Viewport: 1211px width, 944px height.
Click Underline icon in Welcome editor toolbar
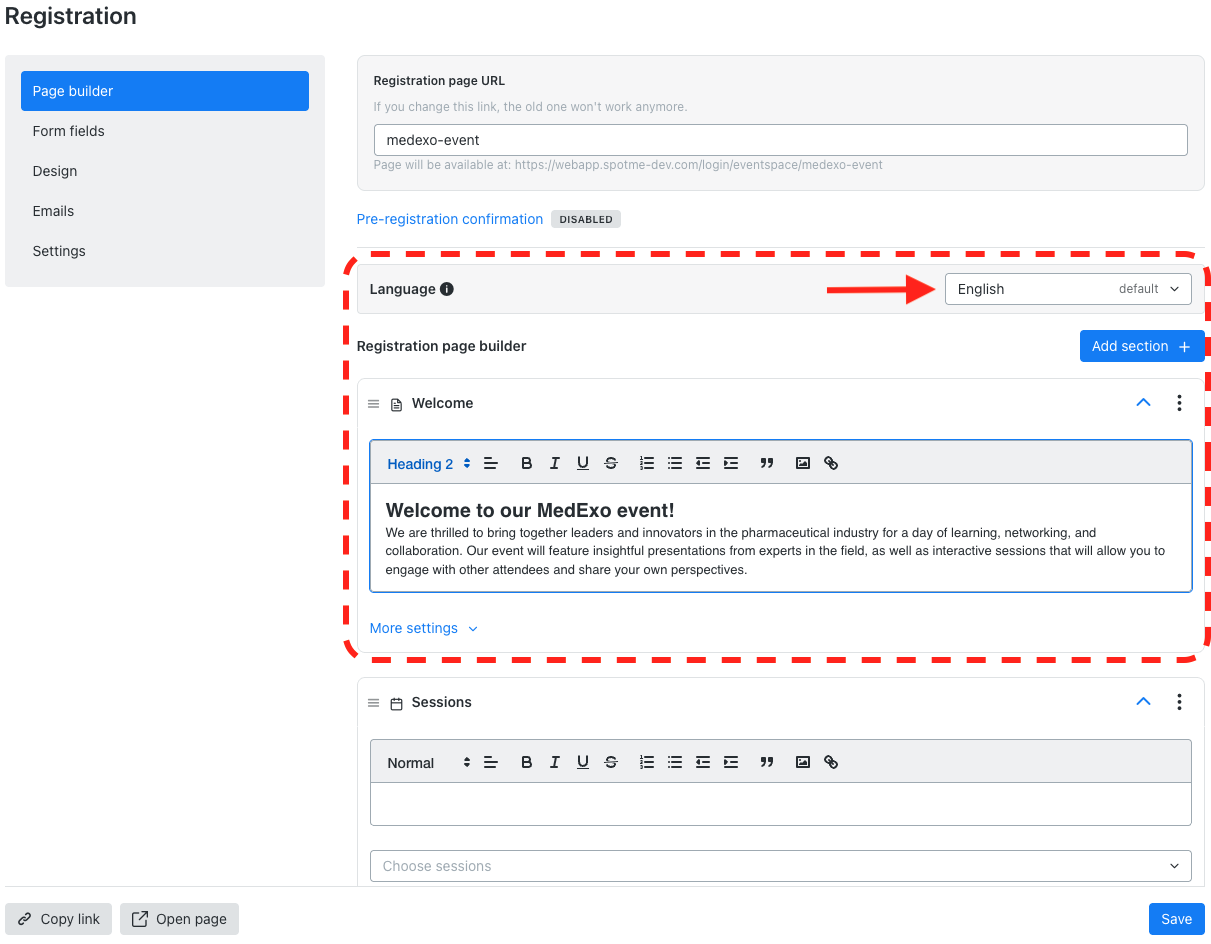point(583,463)
